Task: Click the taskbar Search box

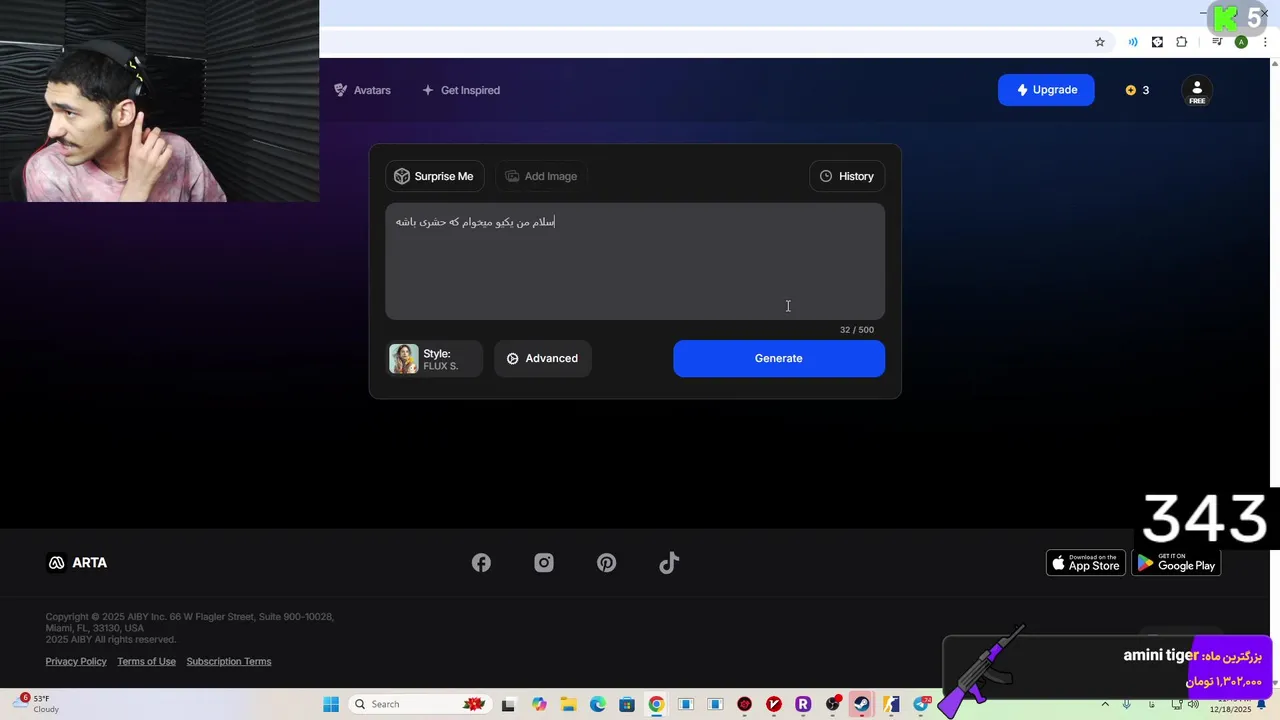Action: [420, 704]
